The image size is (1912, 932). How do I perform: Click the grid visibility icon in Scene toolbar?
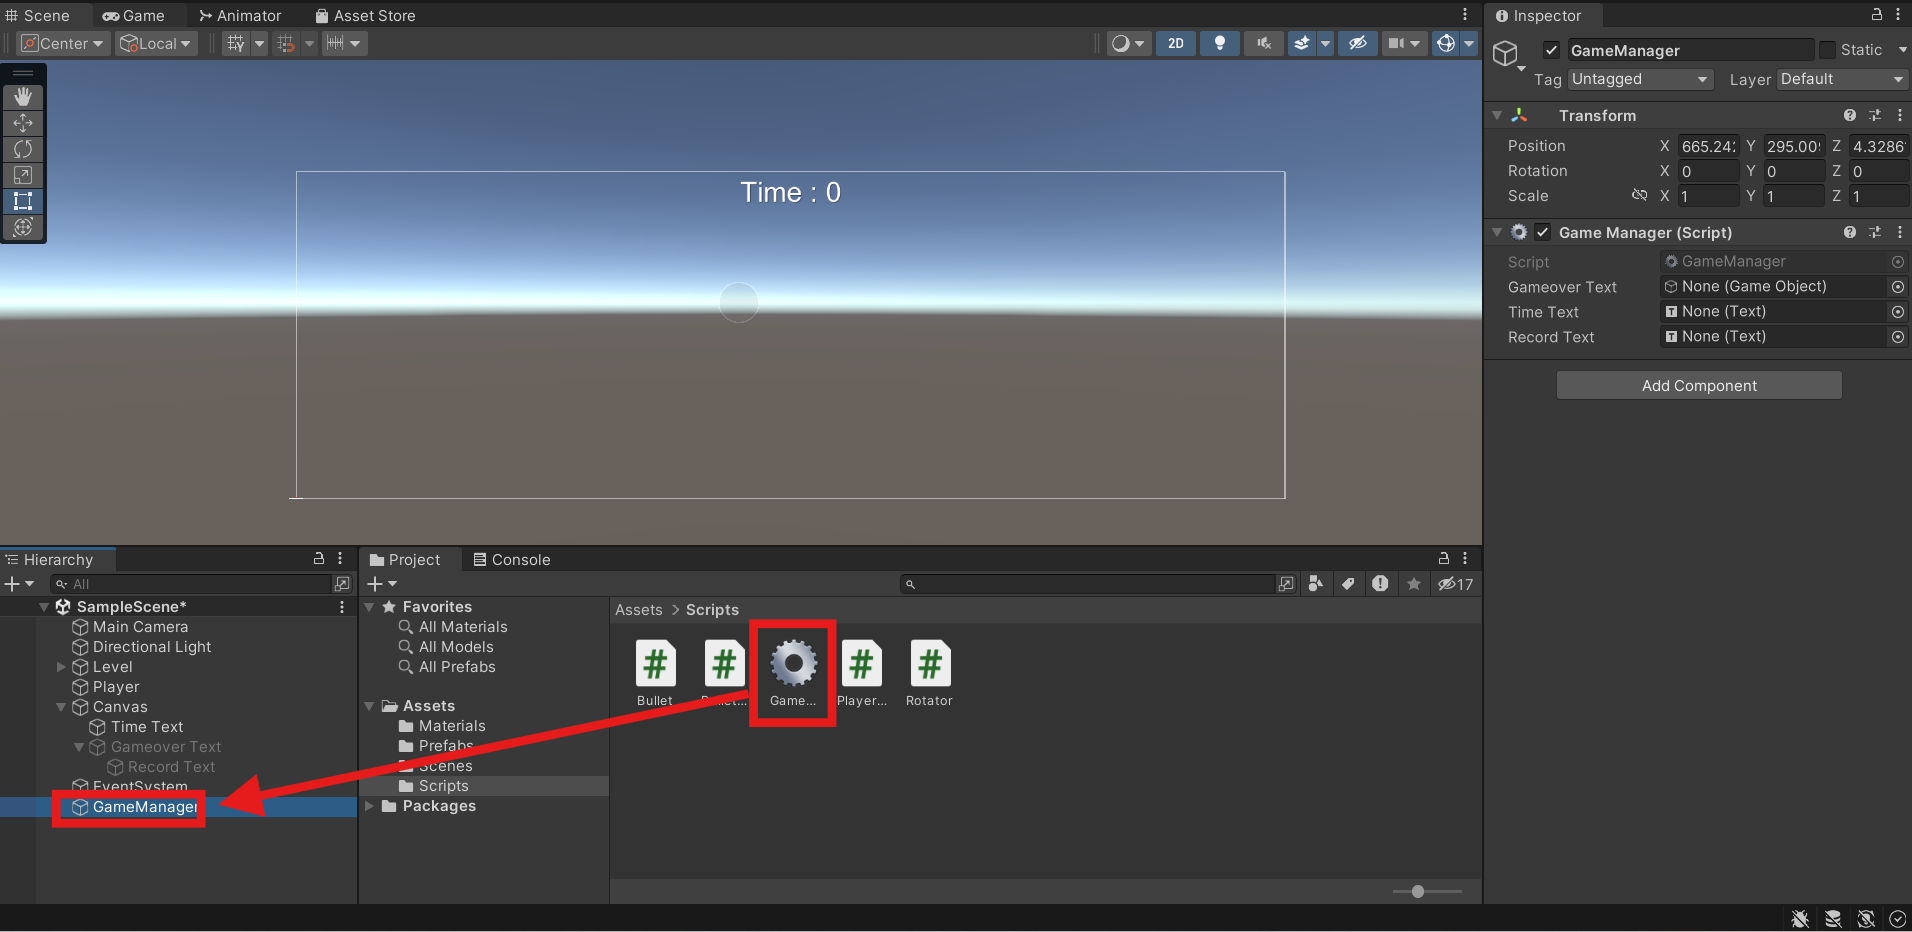235,43
